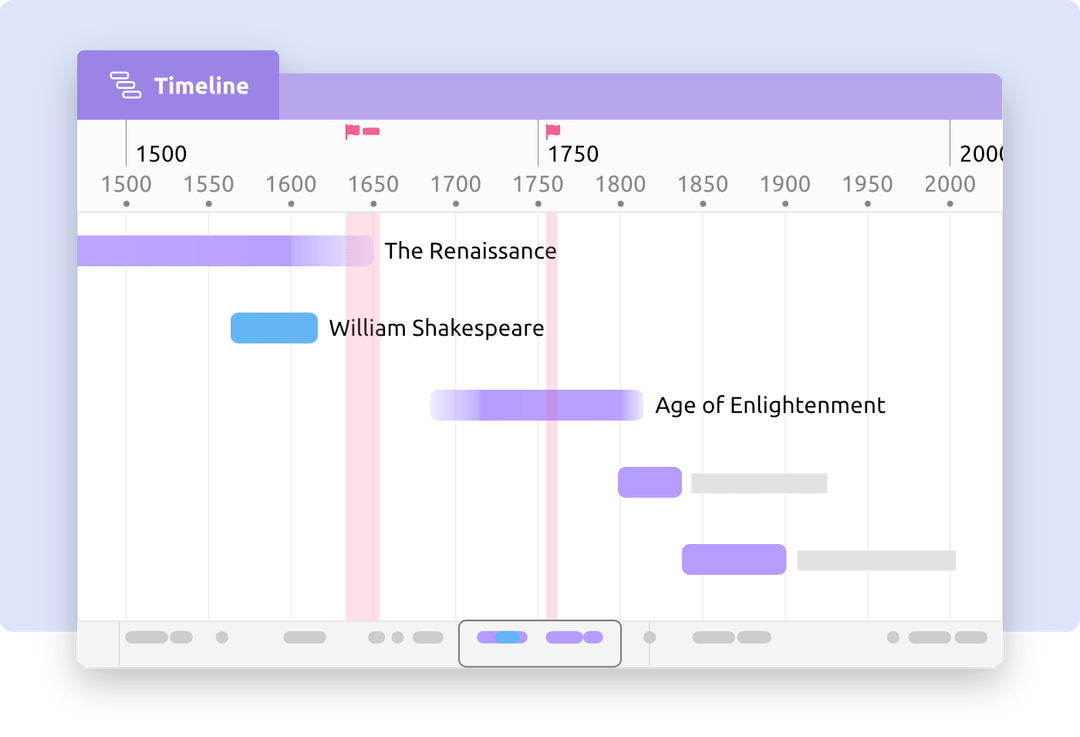Open the William Shakespeare event label
Viewport: 1080px width, 737px height.
[437, 328]
